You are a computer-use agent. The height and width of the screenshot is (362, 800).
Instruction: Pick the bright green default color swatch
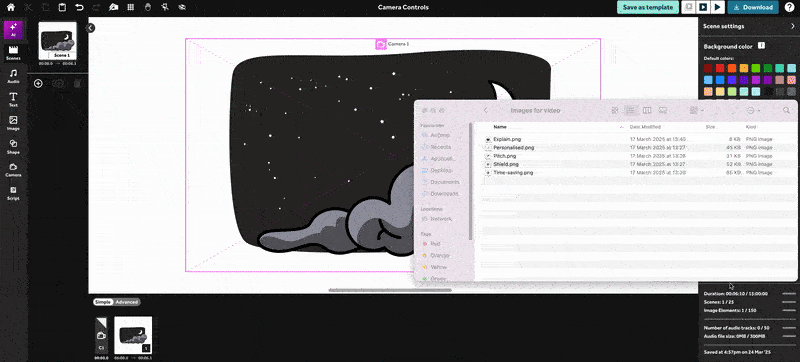tap(756, 68)
